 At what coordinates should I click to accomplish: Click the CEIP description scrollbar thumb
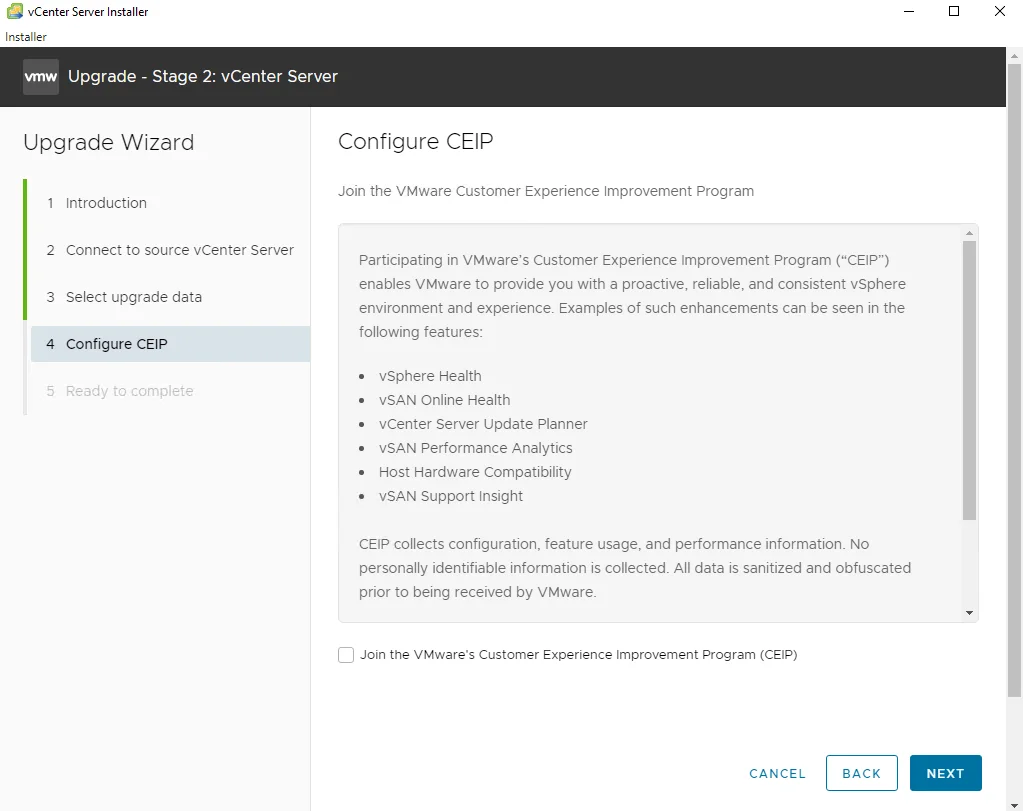(969, 380)
